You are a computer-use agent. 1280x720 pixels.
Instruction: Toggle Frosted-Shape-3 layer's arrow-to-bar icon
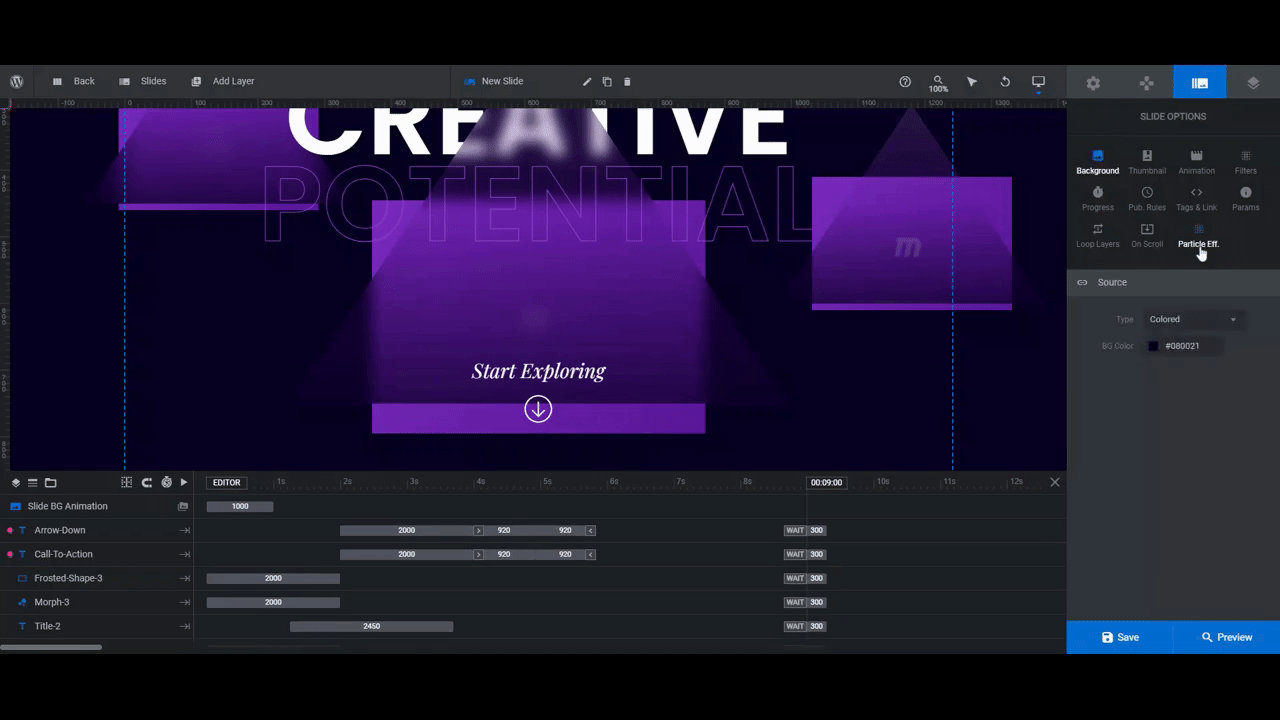(184, 578)
